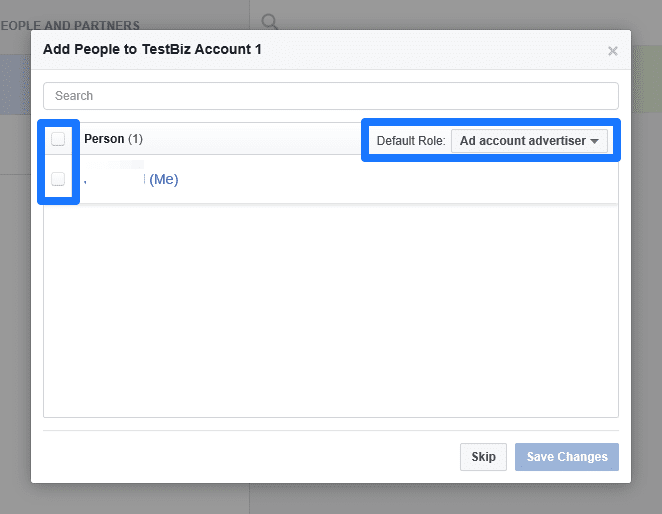Click the Default Role label

click(x=410, y=141)
